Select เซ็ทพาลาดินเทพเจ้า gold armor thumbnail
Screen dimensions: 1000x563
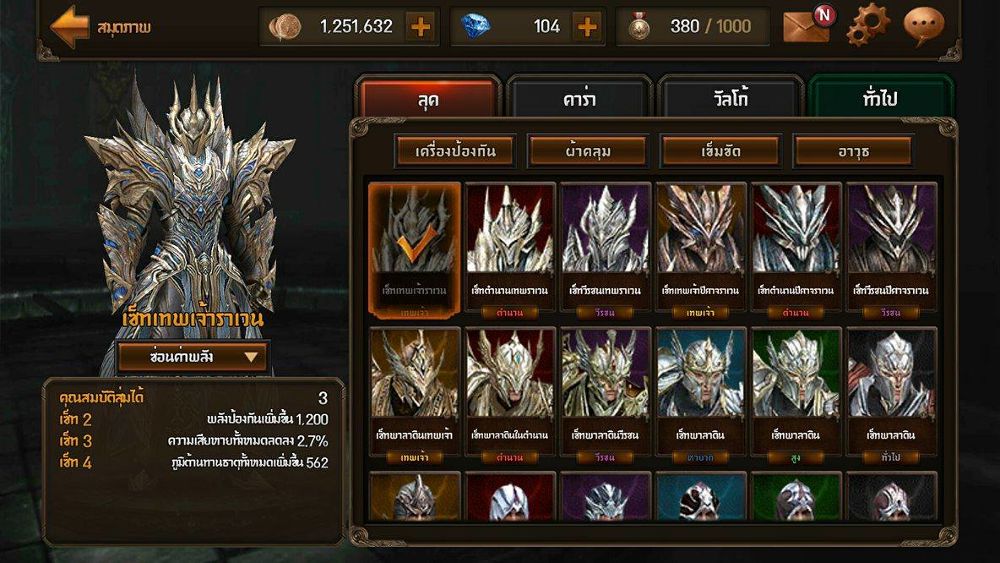pos(414,395)
